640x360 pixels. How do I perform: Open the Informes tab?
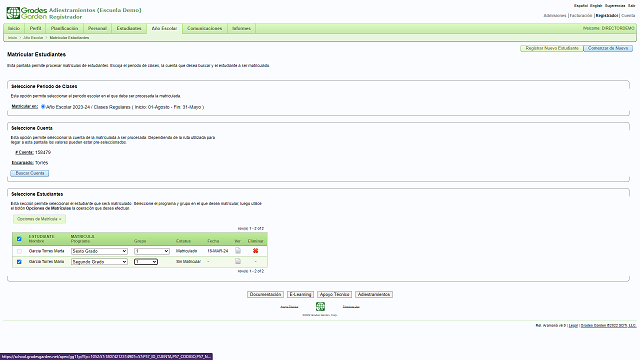pyautogui.click(x=241, y=29)
